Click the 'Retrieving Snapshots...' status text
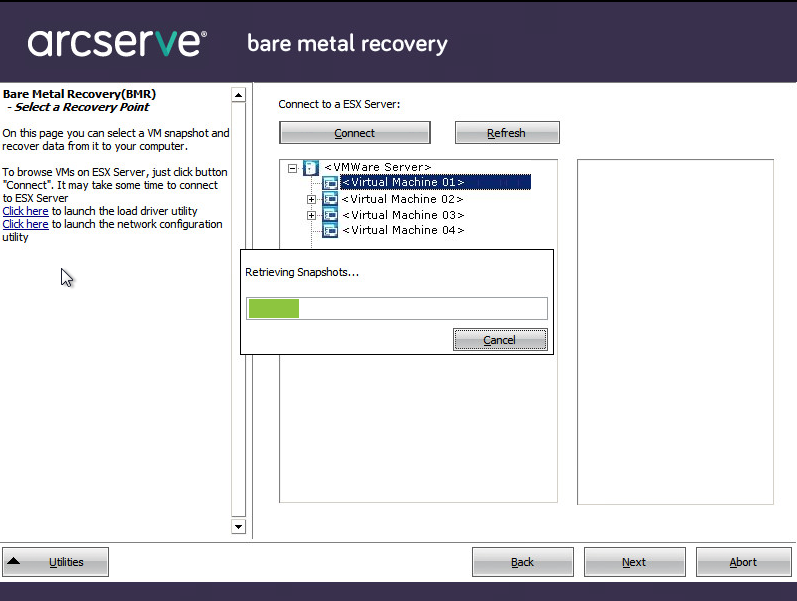 302,272
